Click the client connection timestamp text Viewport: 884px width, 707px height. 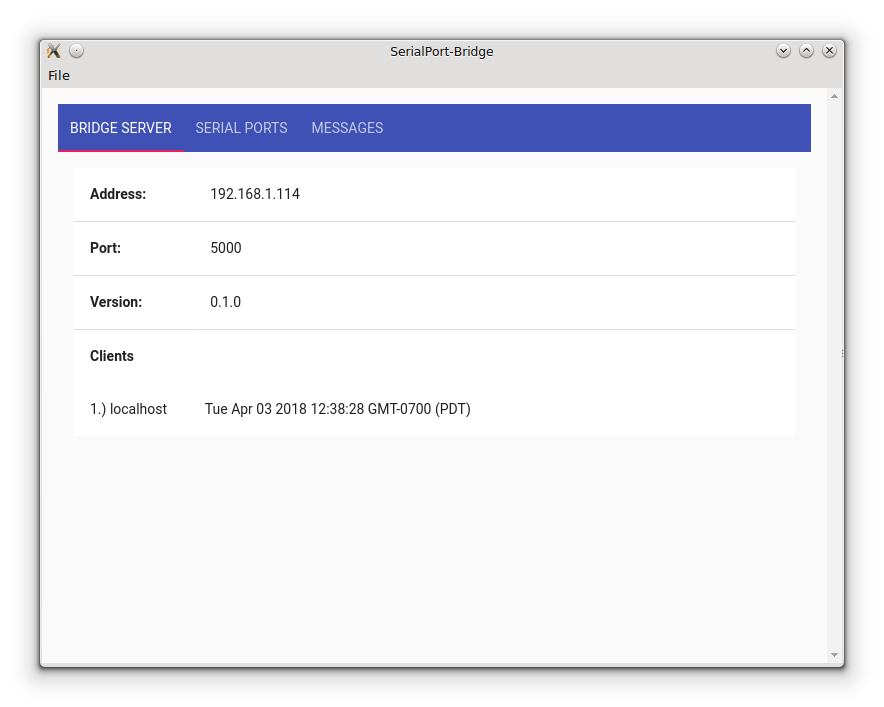click(x=338, y=409)
